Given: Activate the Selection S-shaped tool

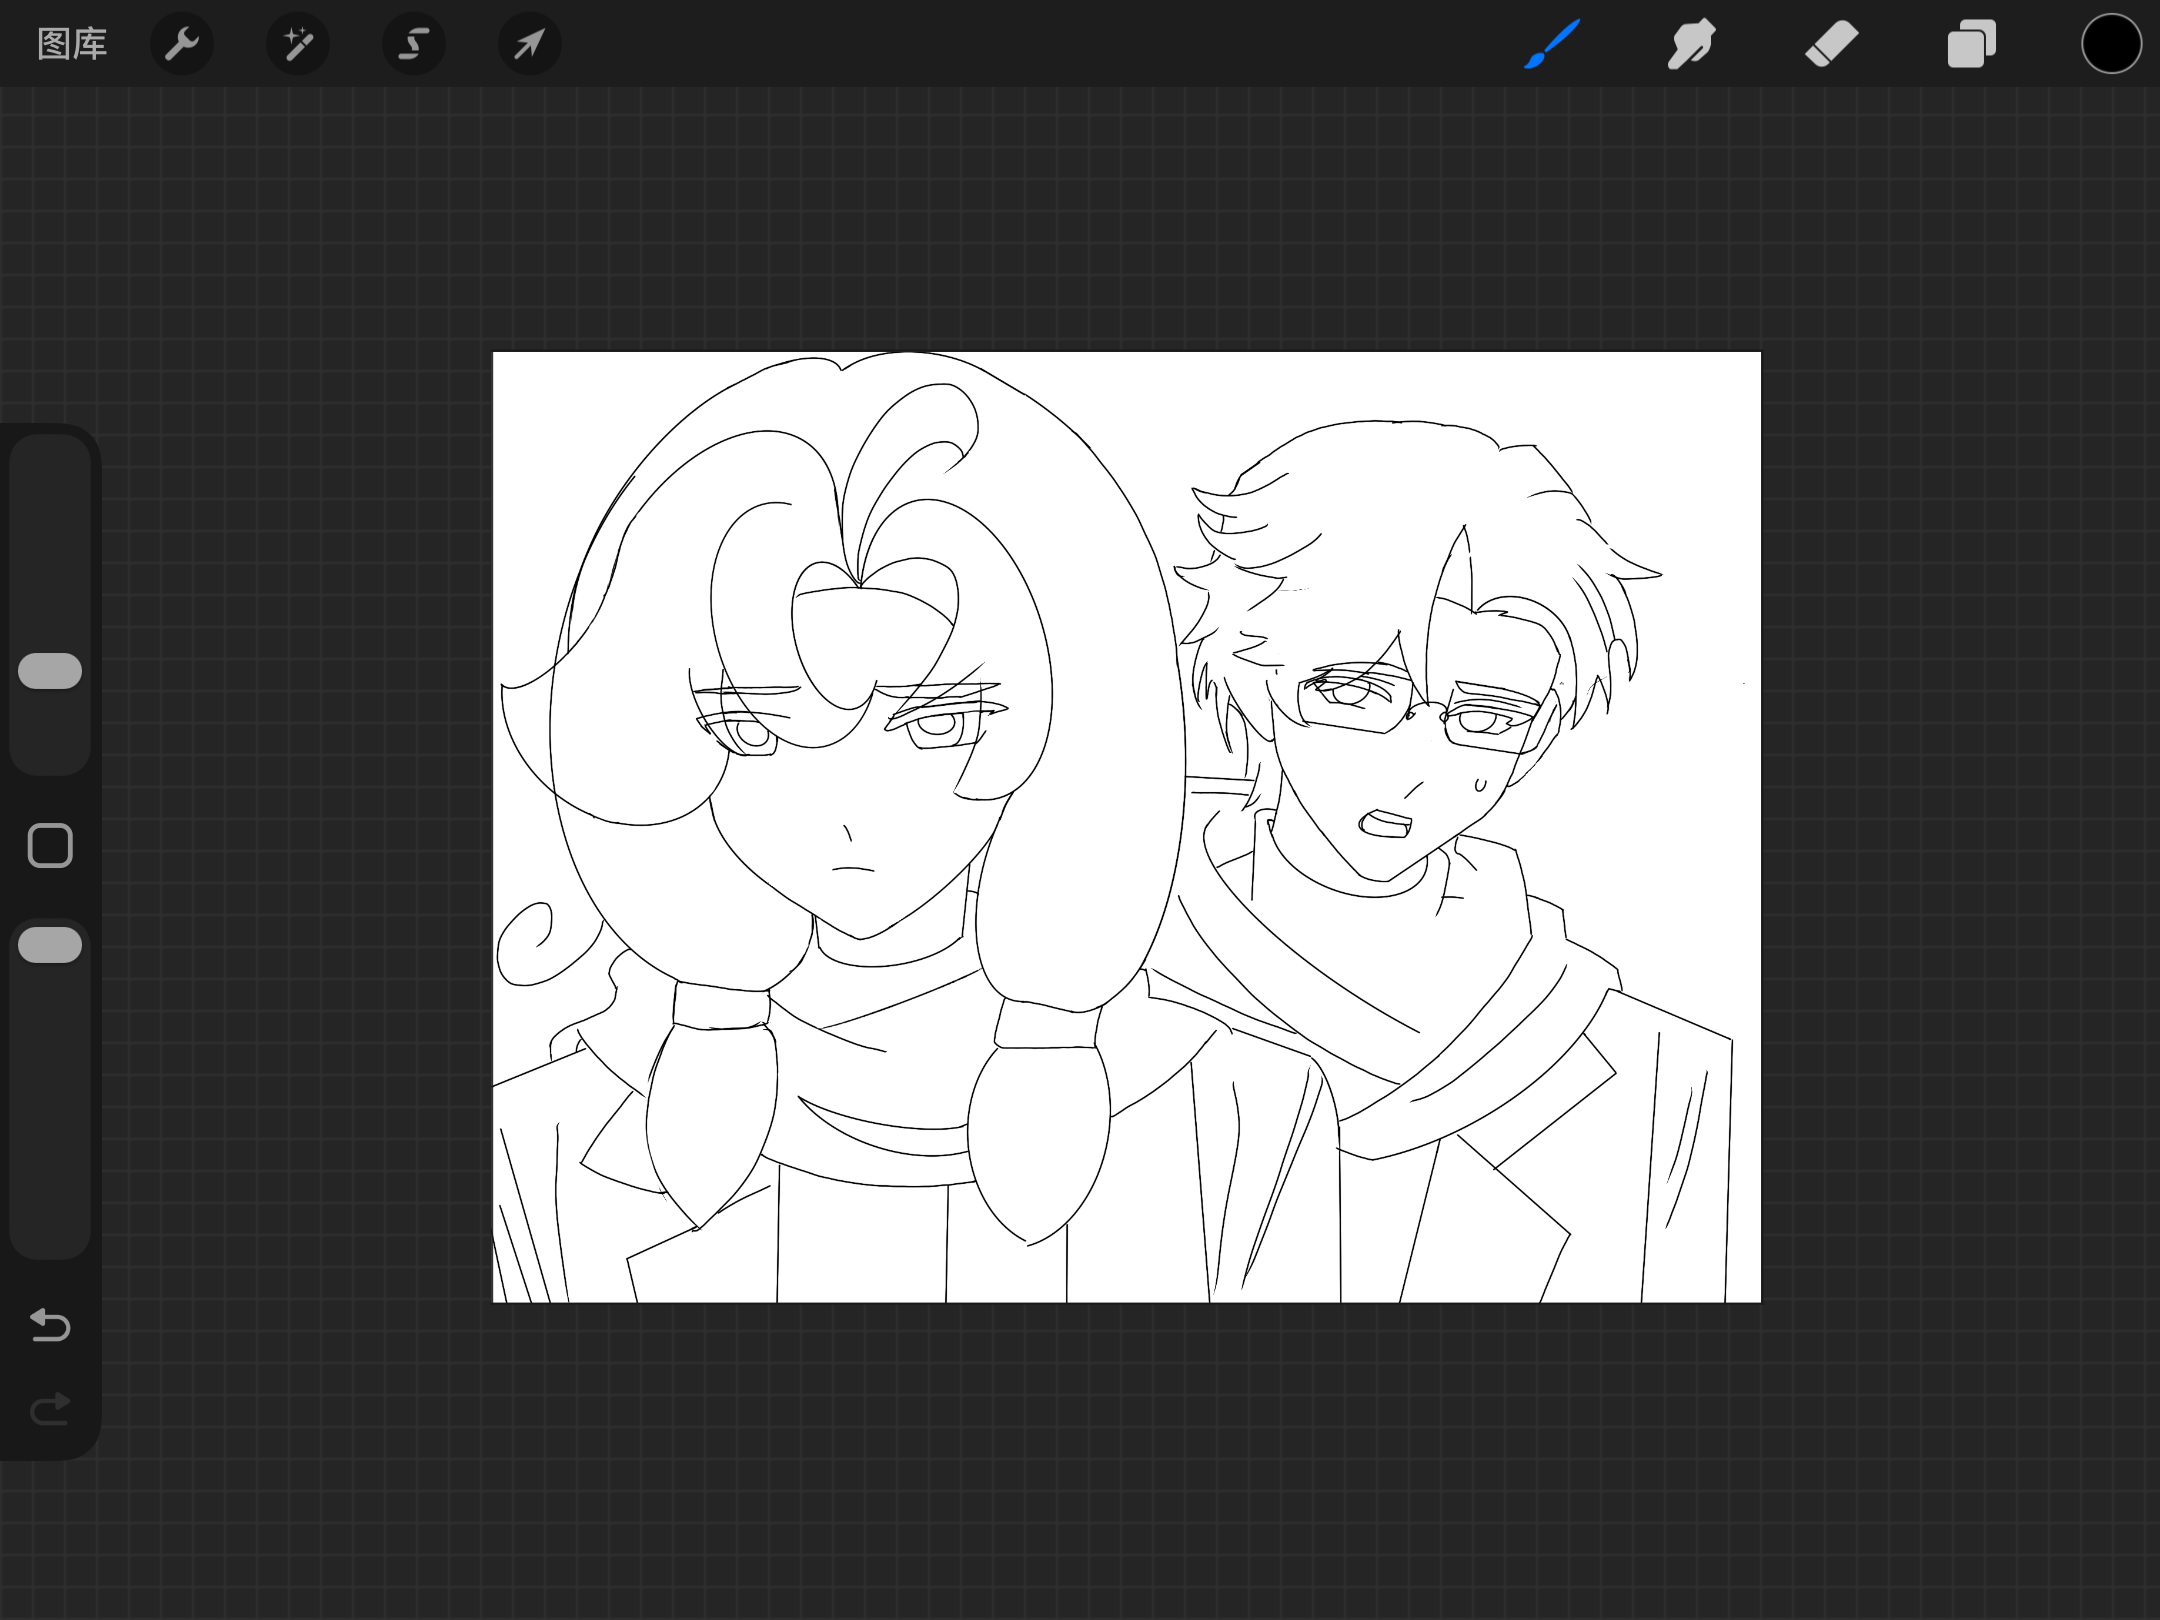Looking at the screenshot, I should [x=414, y=44].
